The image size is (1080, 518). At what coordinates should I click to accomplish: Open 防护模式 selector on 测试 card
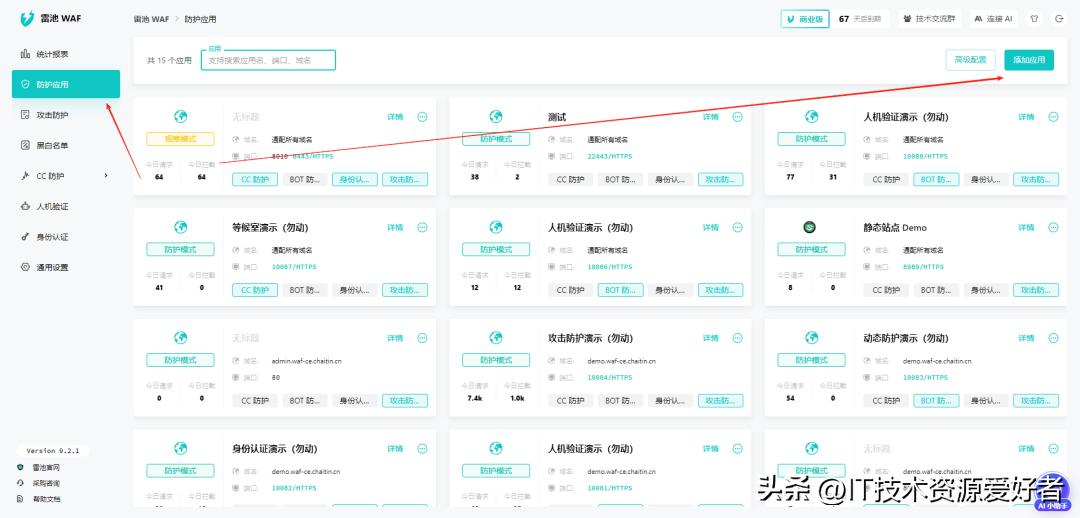click(x=496, y=138)
